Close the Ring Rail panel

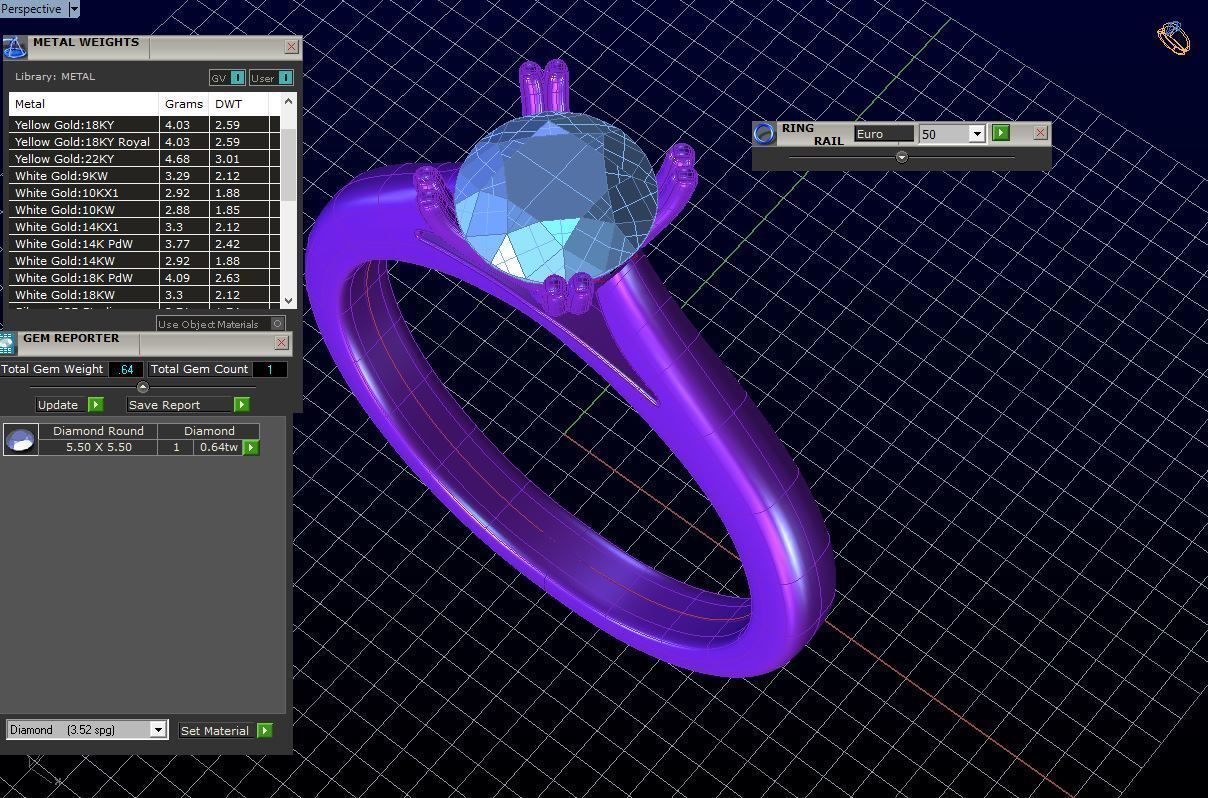click(1040, 132)
